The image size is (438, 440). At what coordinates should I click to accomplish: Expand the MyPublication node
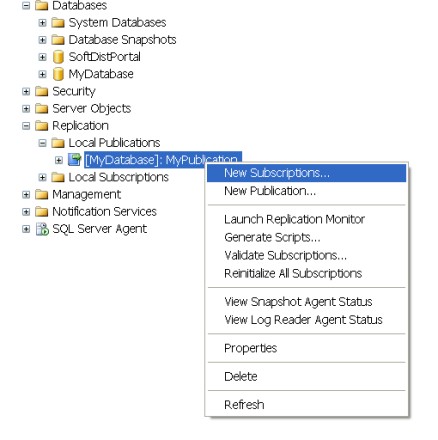point(59,160)
